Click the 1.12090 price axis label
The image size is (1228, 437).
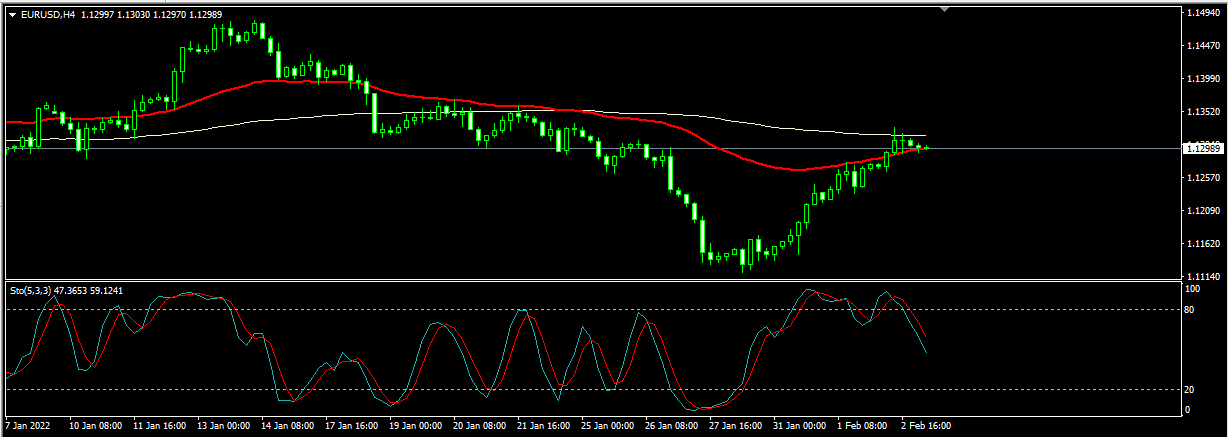tap(1202, 211)
